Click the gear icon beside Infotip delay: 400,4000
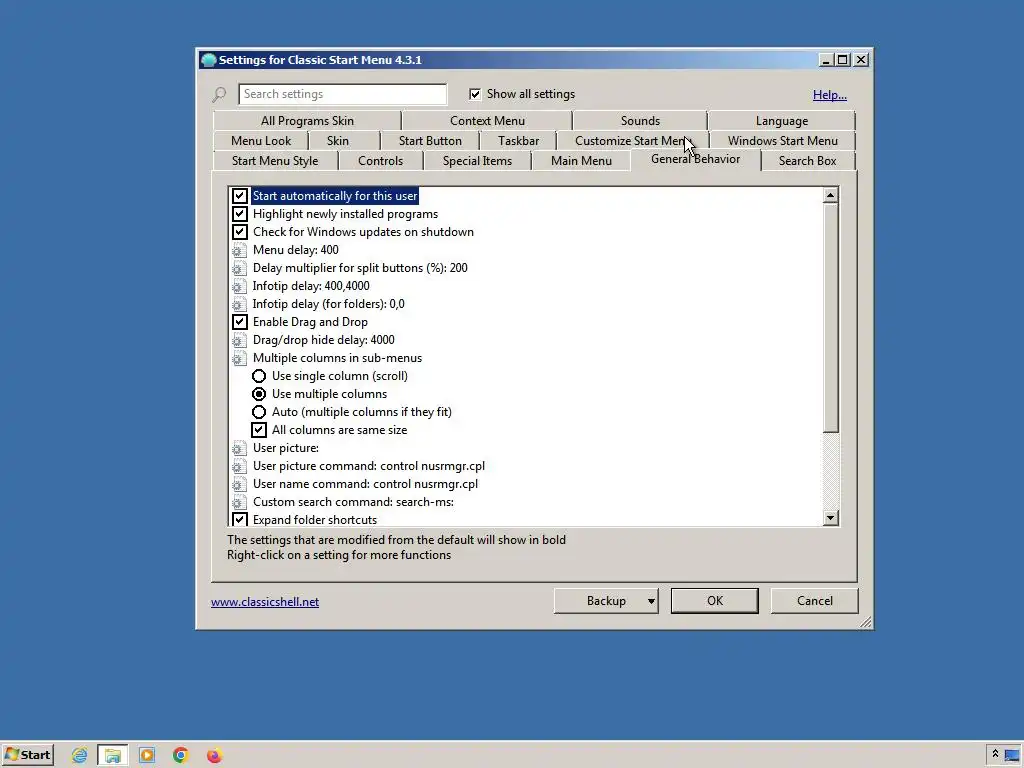 [239, 286]
